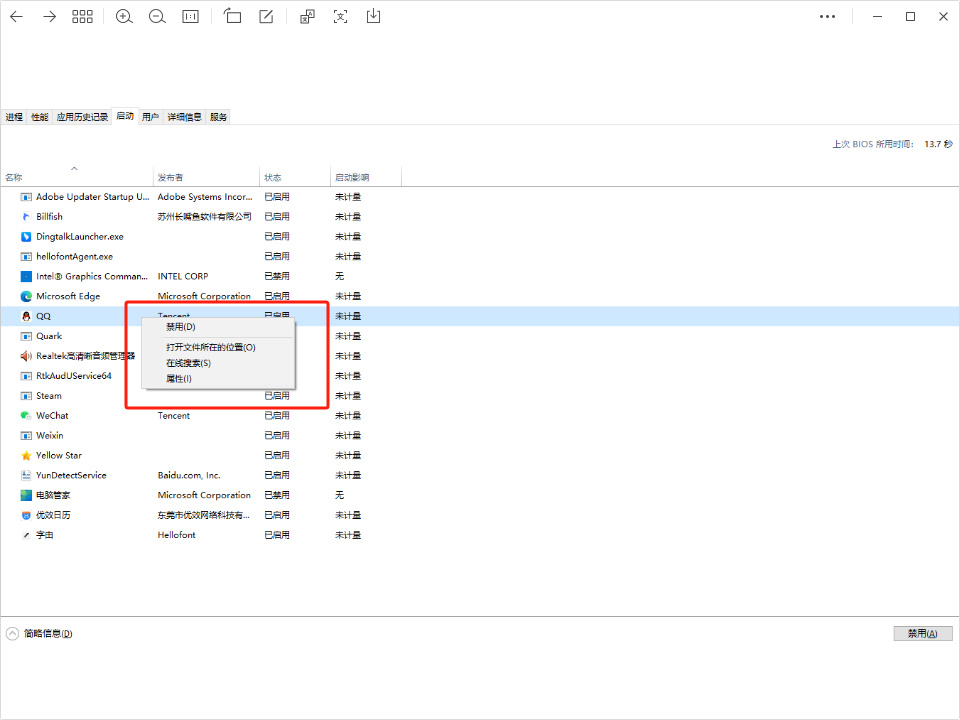Click the Adobe Updater Startup icon
The image size is (960, 720).
[26, 197]
